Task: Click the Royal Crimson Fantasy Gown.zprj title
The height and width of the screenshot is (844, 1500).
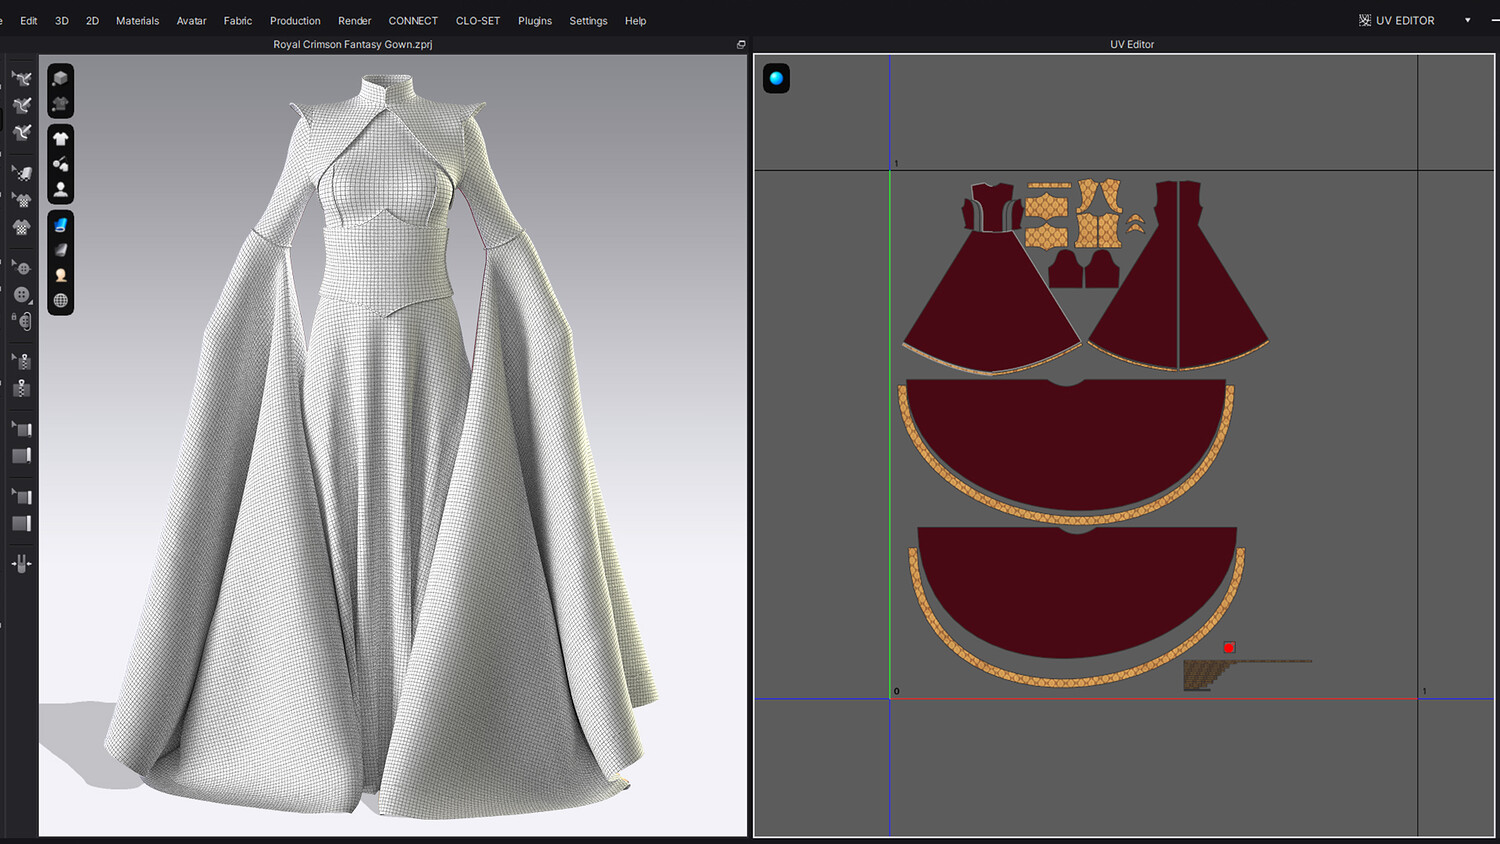Action: click(353, 45)
